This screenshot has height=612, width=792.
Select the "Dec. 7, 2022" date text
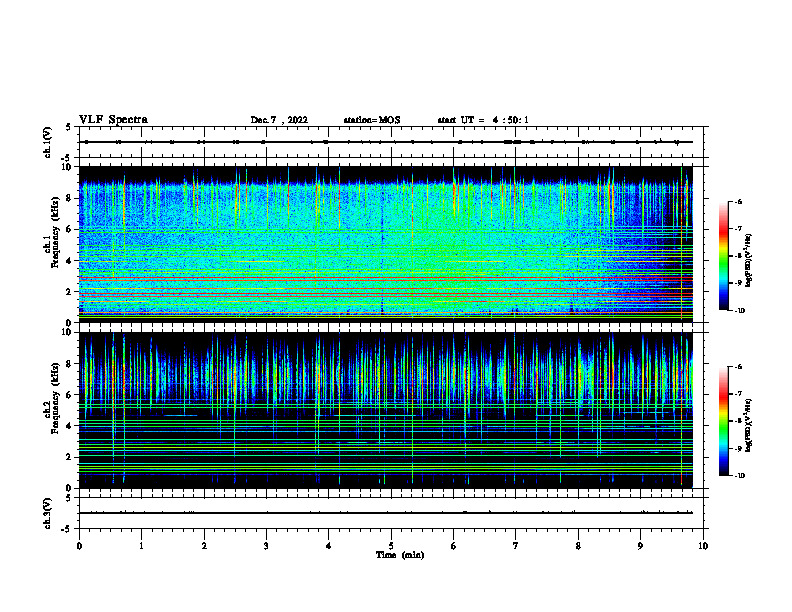[279, 120]
